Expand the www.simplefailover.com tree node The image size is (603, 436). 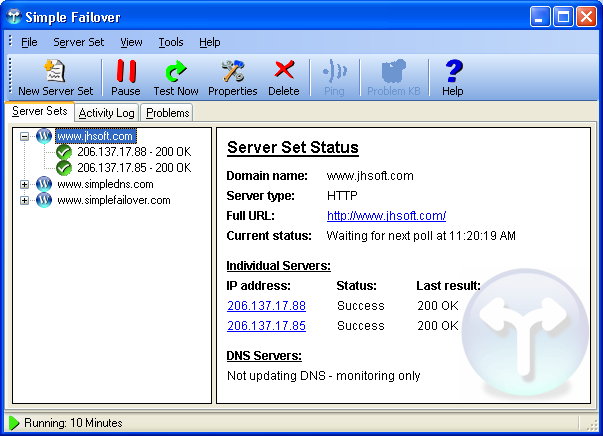25,200
